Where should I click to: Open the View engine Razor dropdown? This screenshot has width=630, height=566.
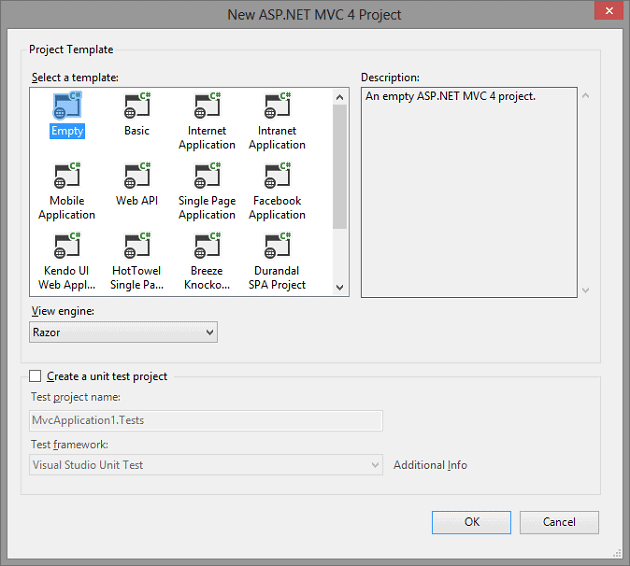tap(123, 332)
